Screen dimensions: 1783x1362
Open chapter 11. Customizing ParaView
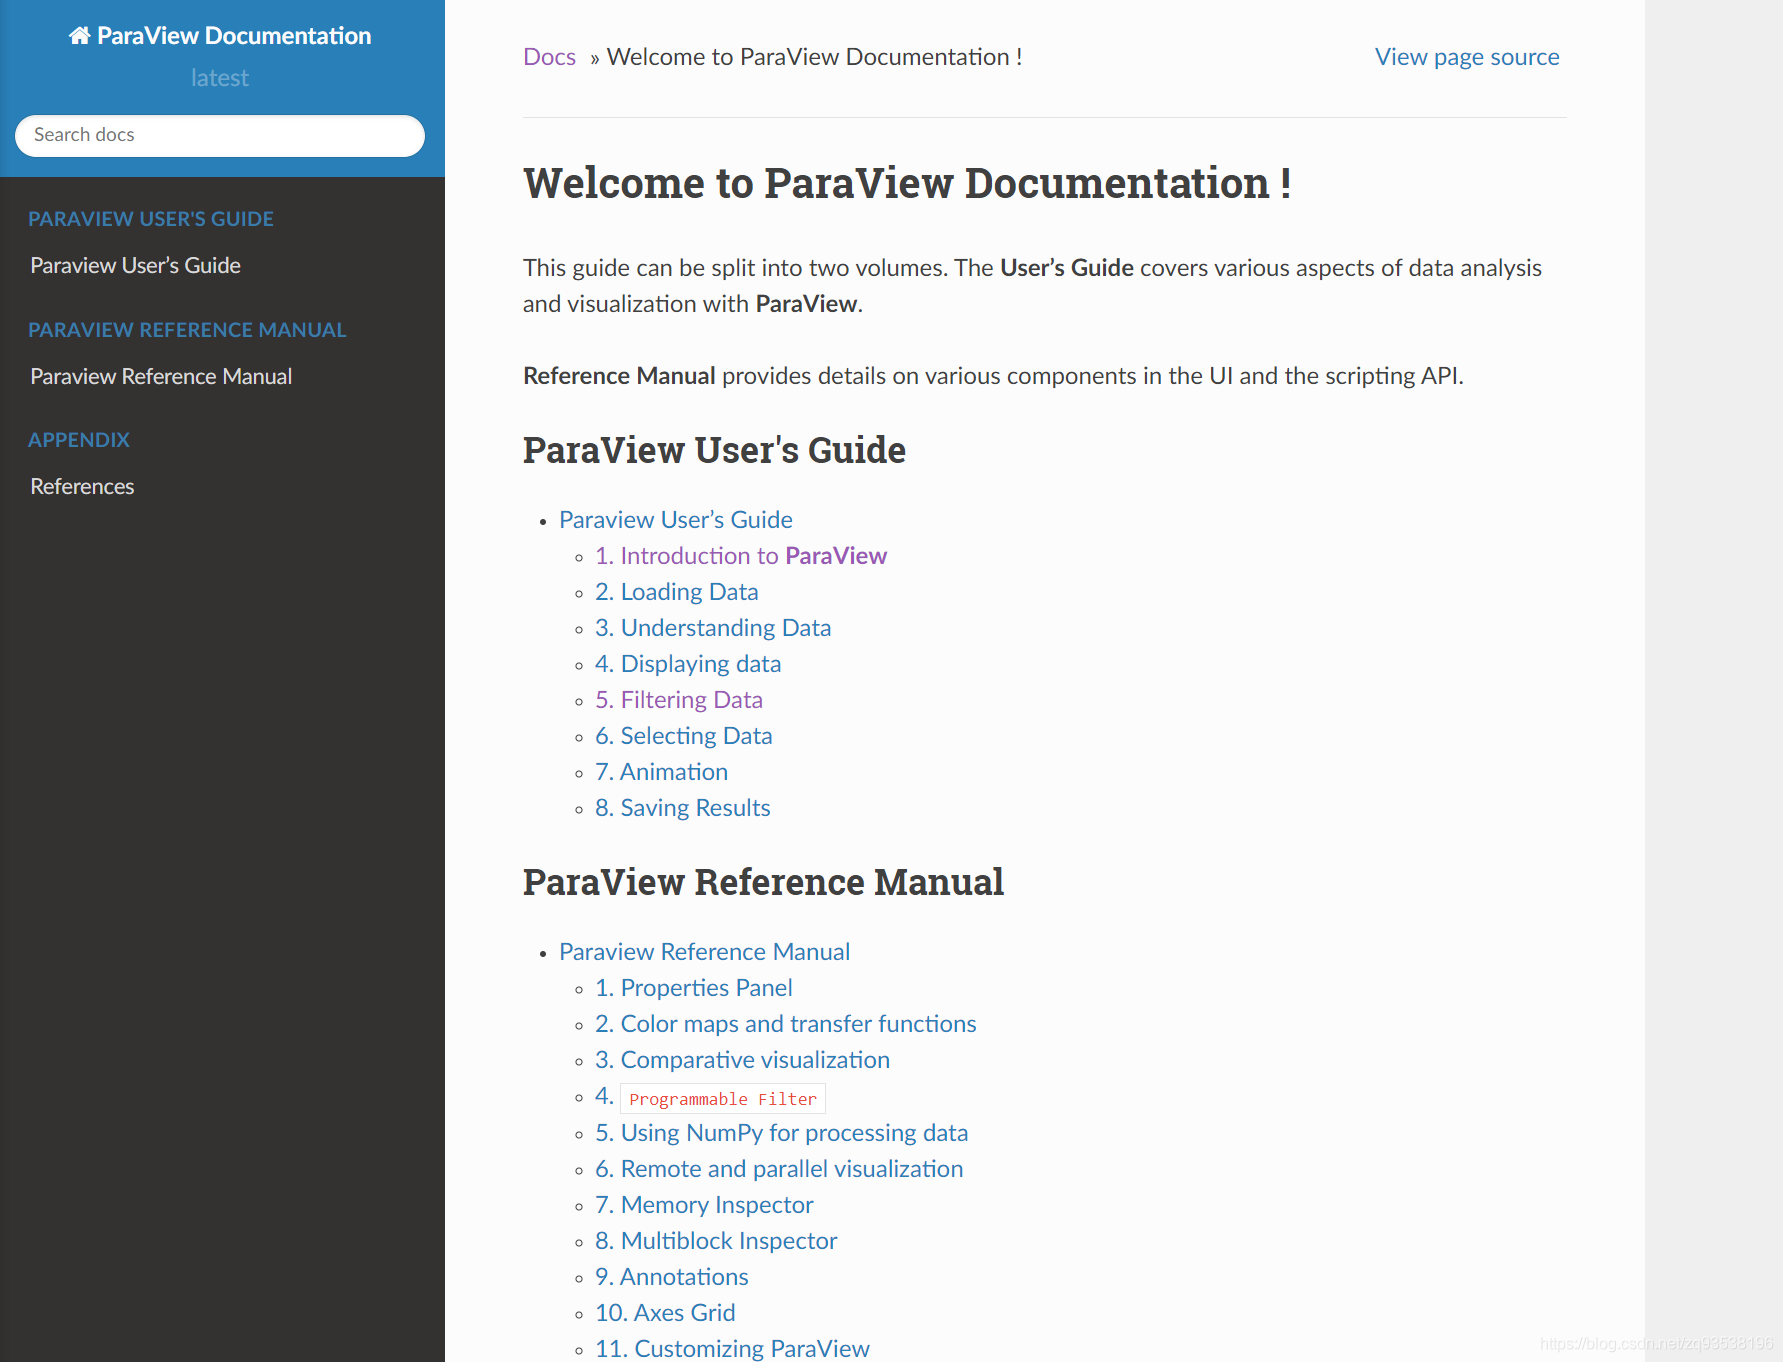point(731,1348)
